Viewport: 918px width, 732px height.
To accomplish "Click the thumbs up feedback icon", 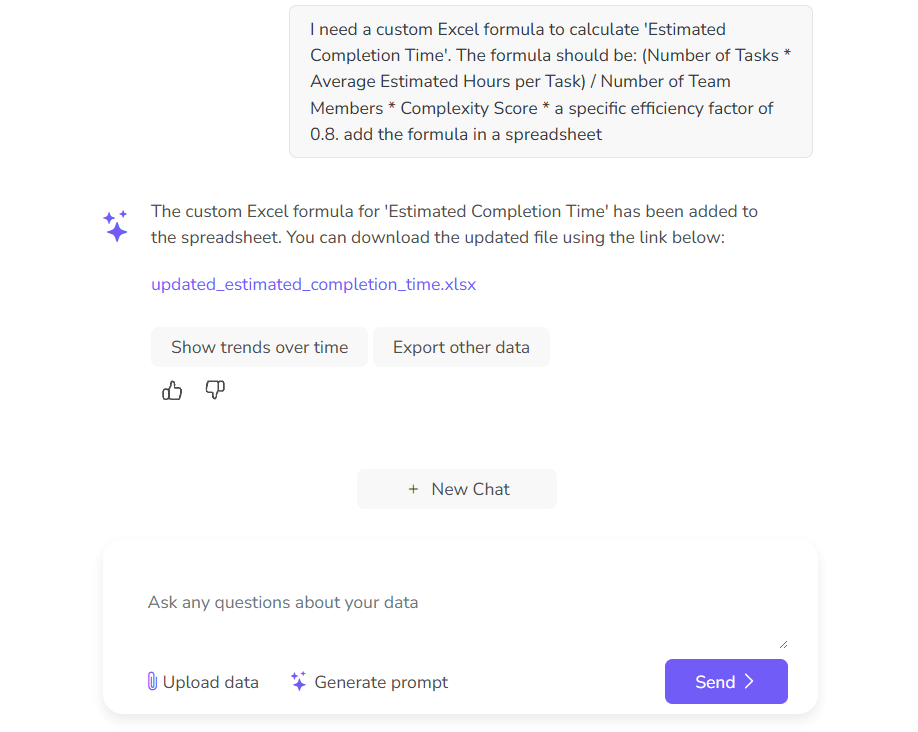I will pos(172,390).
